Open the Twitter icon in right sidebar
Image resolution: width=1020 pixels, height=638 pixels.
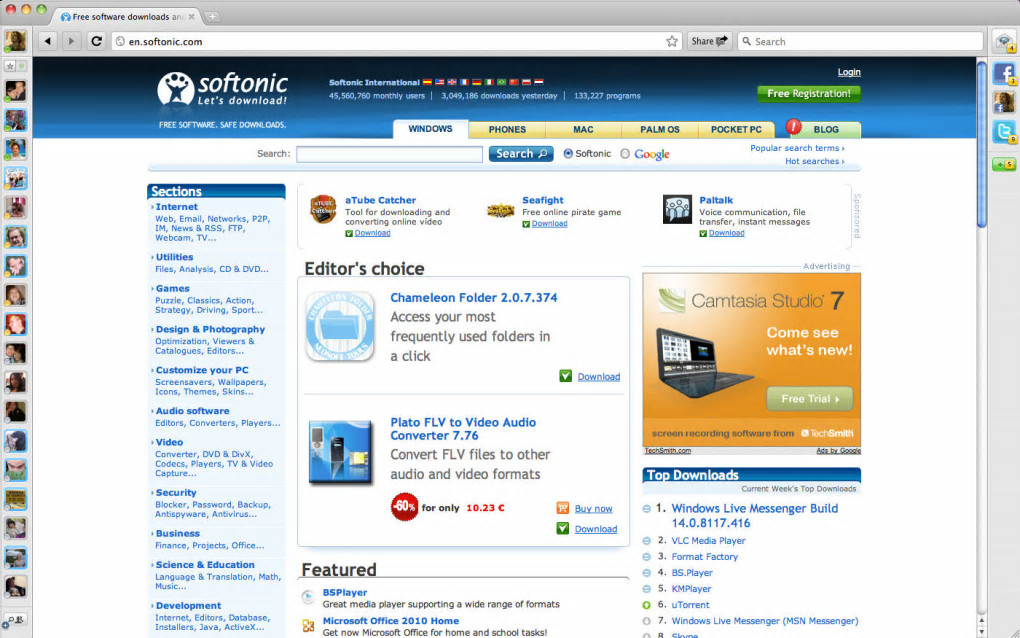point(1004,132)
